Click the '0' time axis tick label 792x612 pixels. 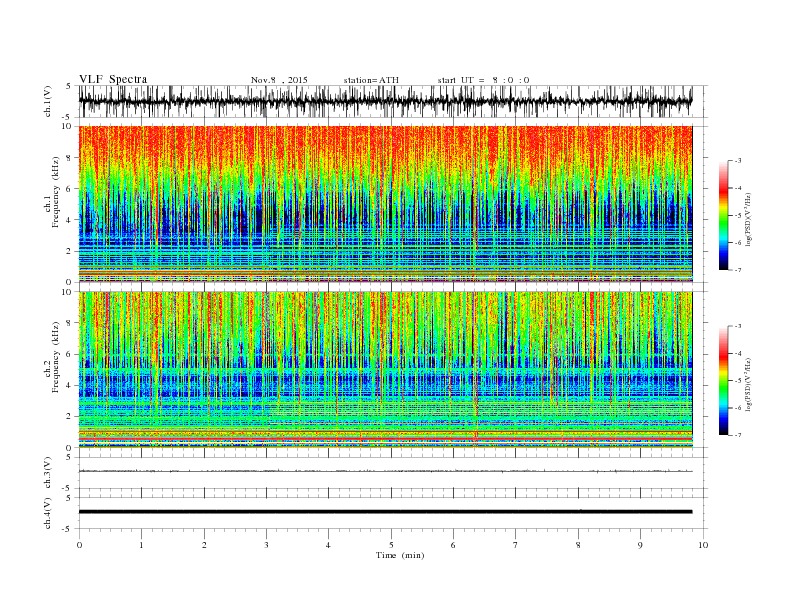79,545
